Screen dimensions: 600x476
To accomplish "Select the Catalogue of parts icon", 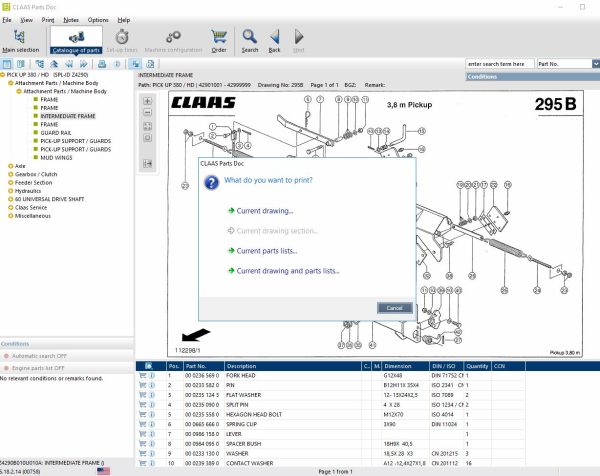I will (x=76, y=41).
